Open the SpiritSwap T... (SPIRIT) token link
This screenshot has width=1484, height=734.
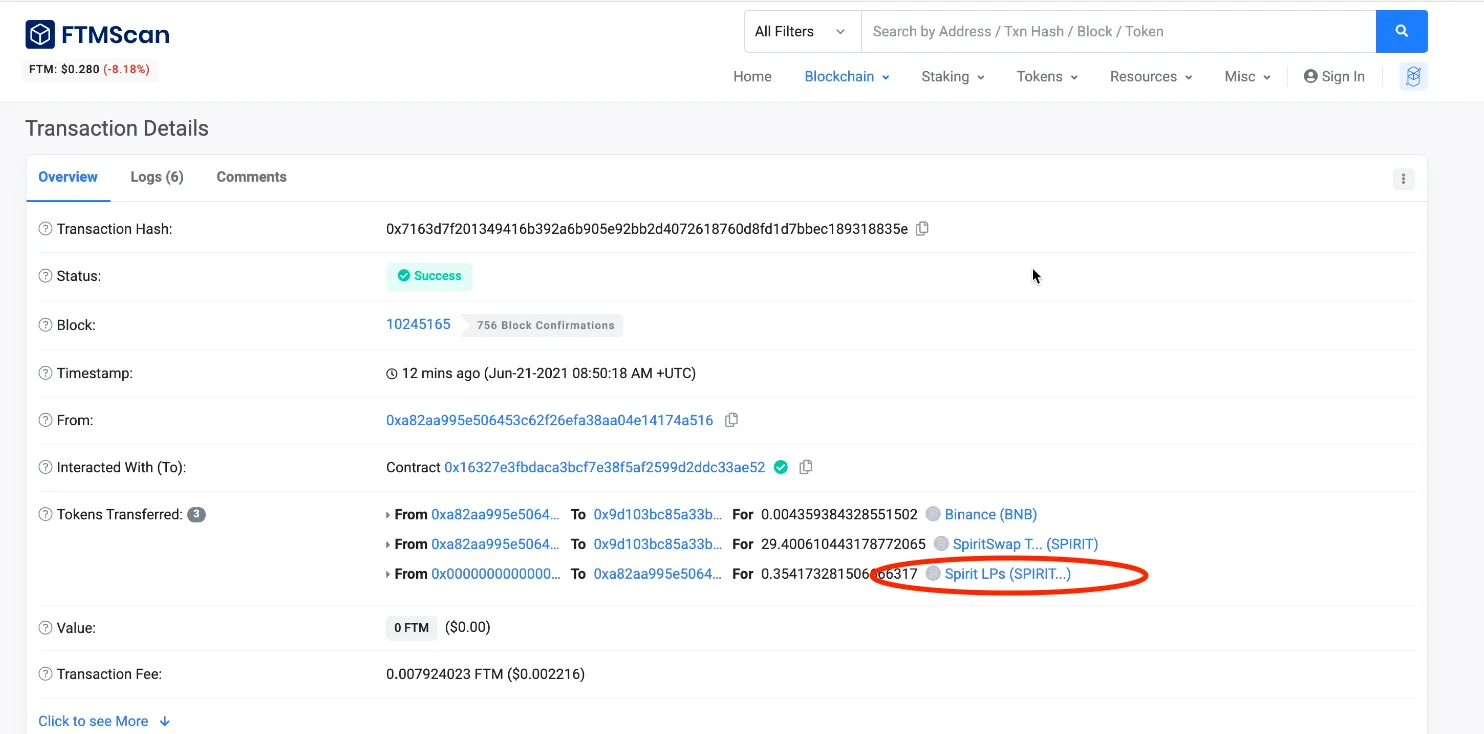click(1026, 544)
